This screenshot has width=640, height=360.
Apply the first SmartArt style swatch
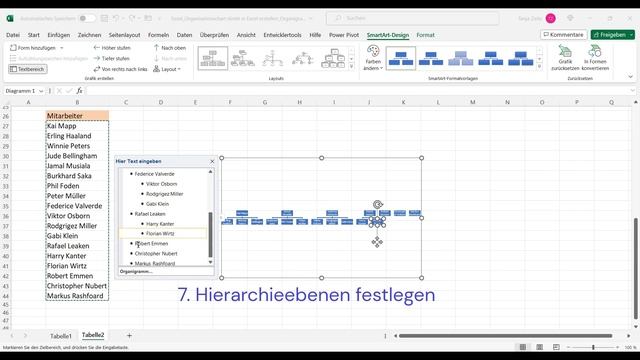[x=401, y=58]
